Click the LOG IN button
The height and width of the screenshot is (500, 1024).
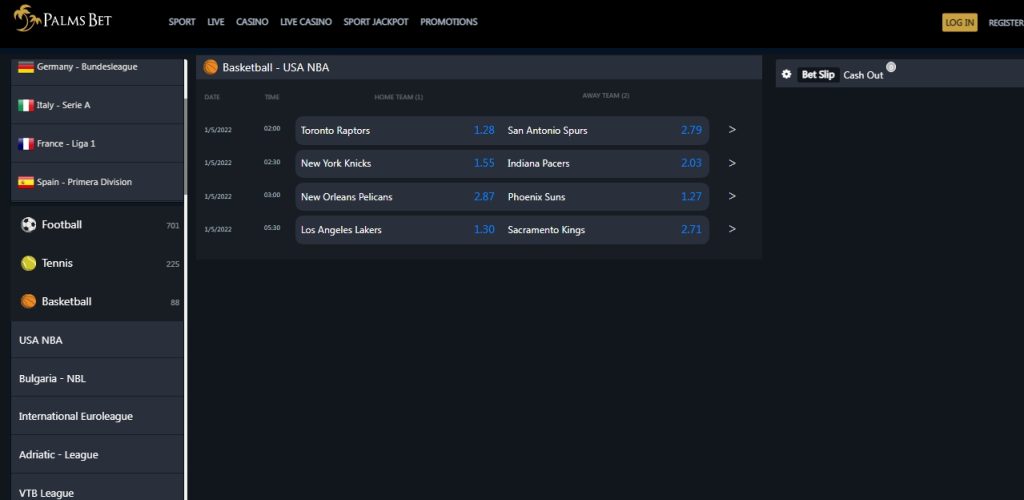coord(959,22)
